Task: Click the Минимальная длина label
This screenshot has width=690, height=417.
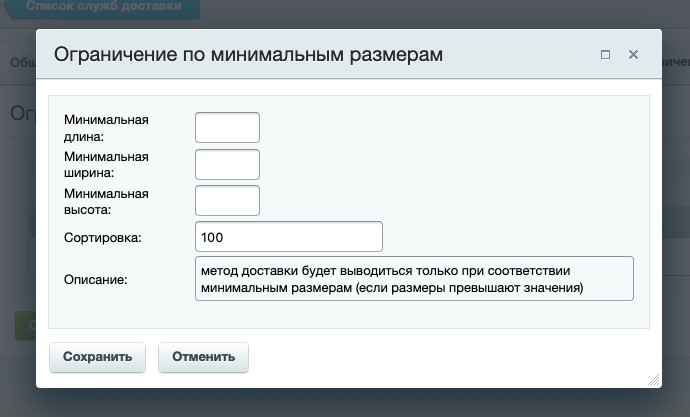Action: click(105, 128)
